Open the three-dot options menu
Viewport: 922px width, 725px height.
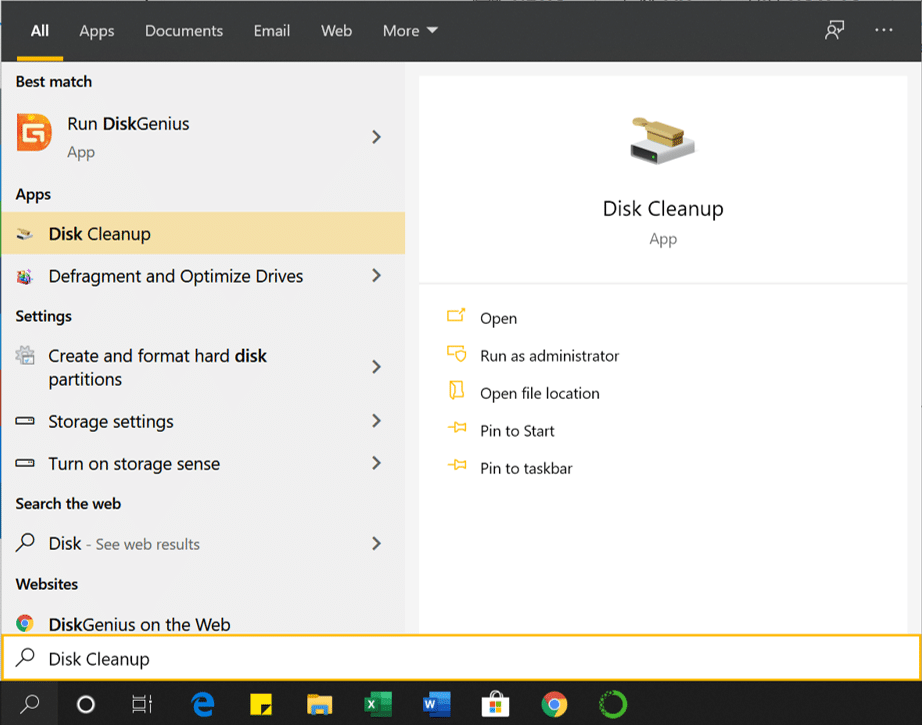(x=883, y=30)
